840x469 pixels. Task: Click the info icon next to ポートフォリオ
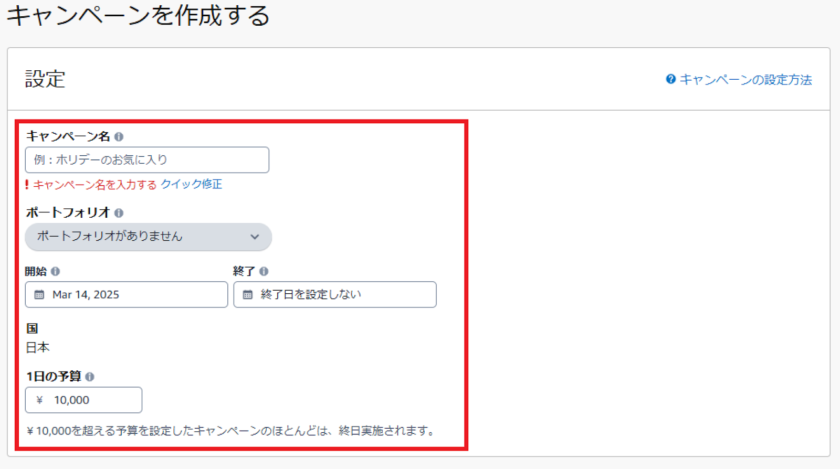click(x=119, y=213)
